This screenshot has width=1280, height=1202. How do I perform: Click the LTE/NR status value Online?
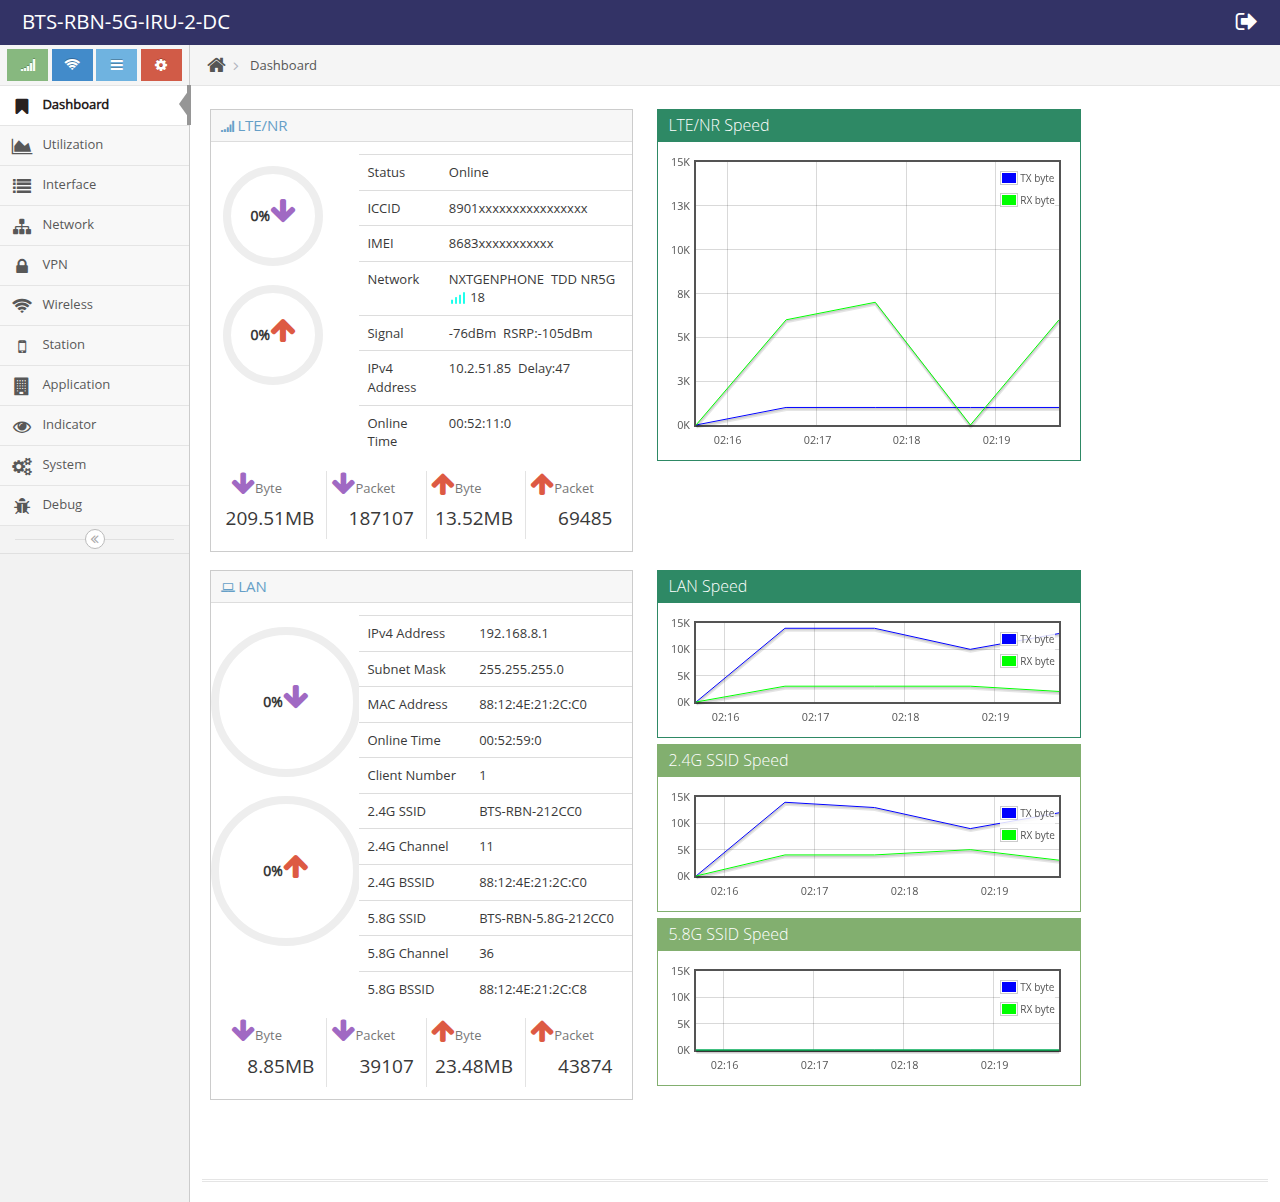pyautogui.click(x=469, y=172)
